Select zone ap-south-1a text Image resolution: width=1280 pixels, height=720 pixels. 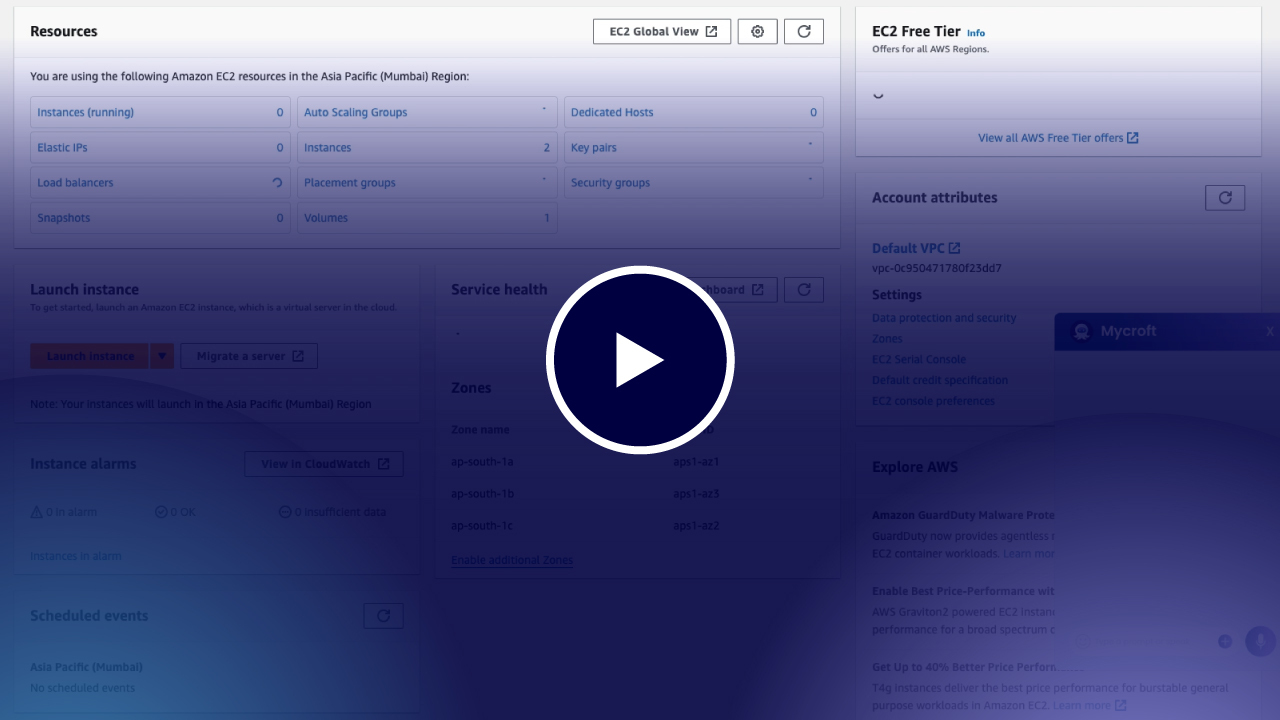(x=482, y=462)
